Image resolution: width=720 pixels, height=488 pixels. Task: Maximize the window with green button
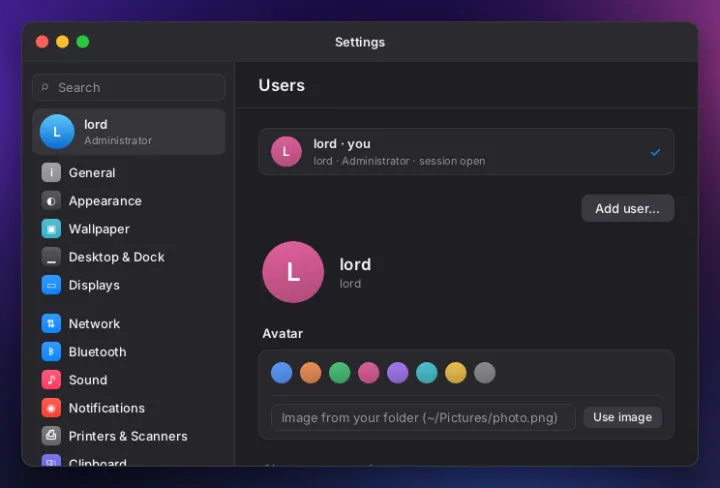(x=83, y=42)
